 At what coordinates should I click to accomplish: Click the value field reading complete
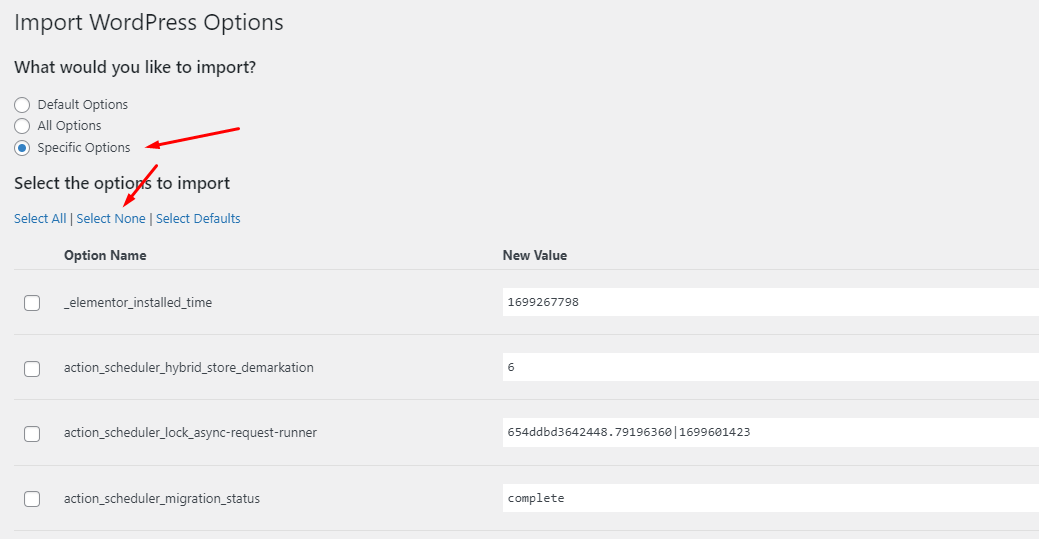coord(771,498)
